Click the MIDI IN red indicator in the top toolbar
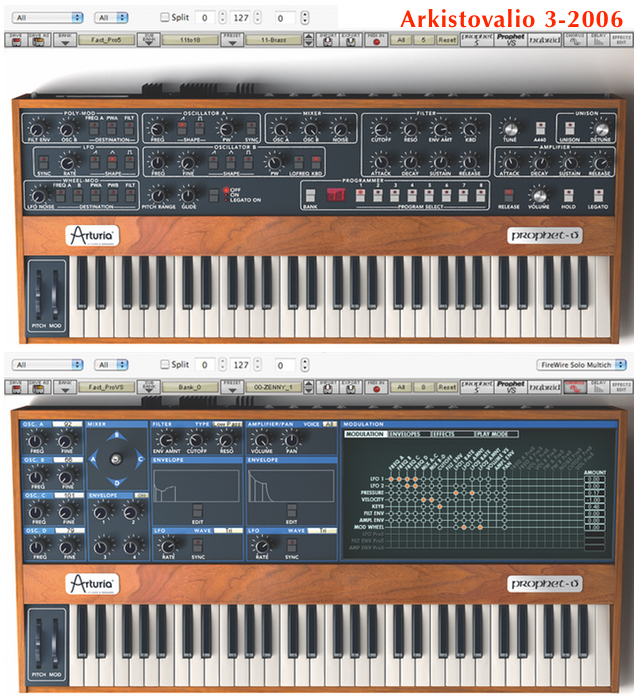 click(x=376, y=40)
